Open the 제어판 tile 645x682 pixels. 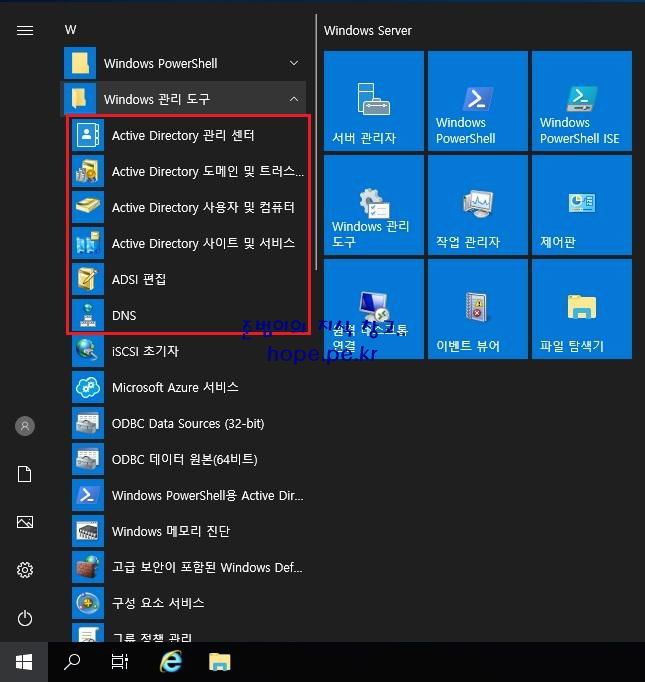(582, 205)
